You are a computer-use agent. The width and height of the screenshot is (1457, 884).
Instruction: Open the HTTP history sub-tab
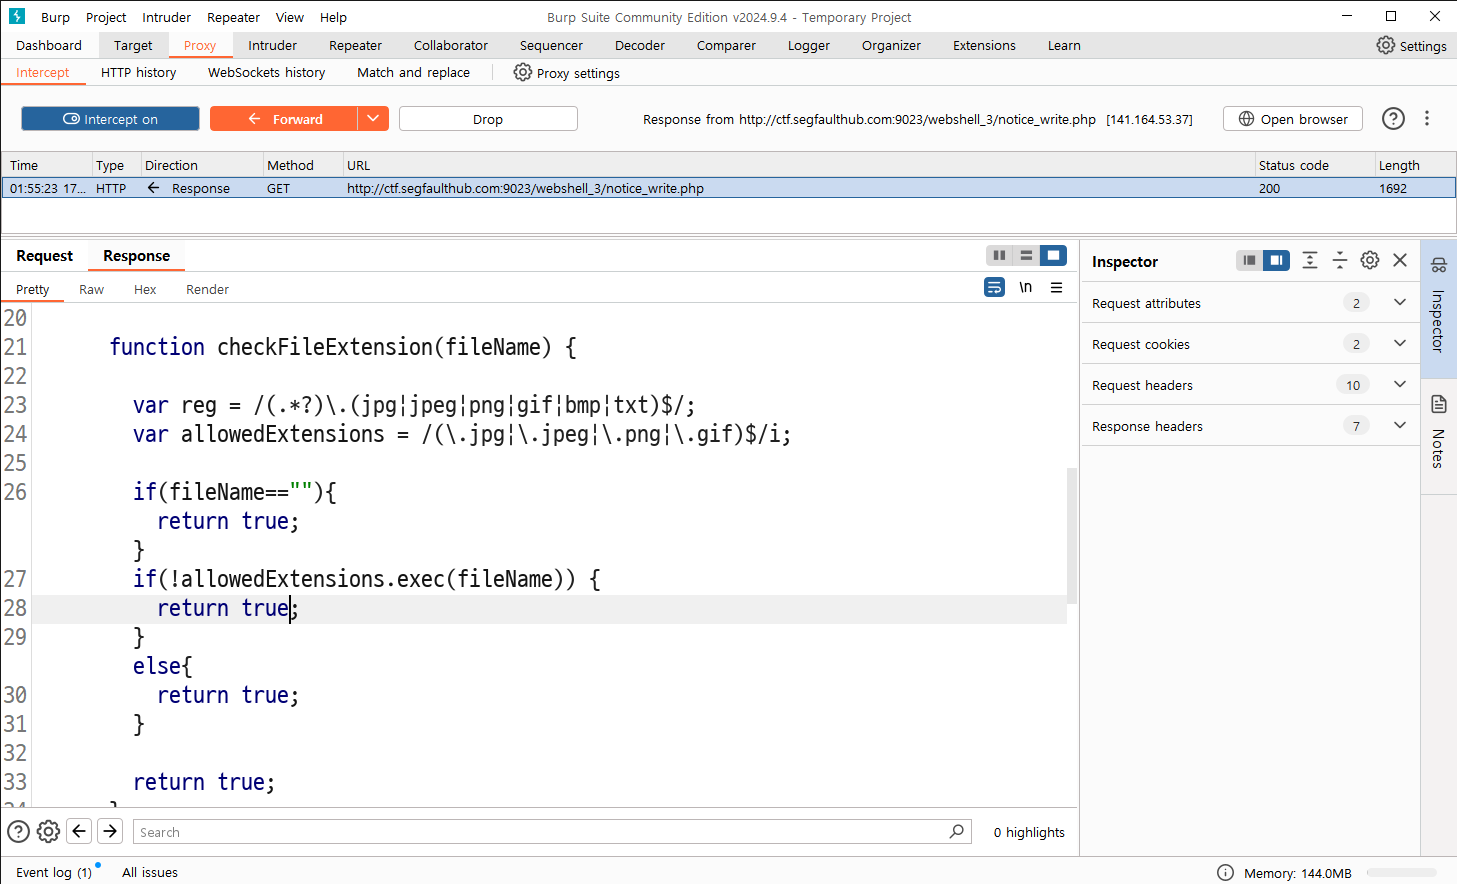(138, 72)
